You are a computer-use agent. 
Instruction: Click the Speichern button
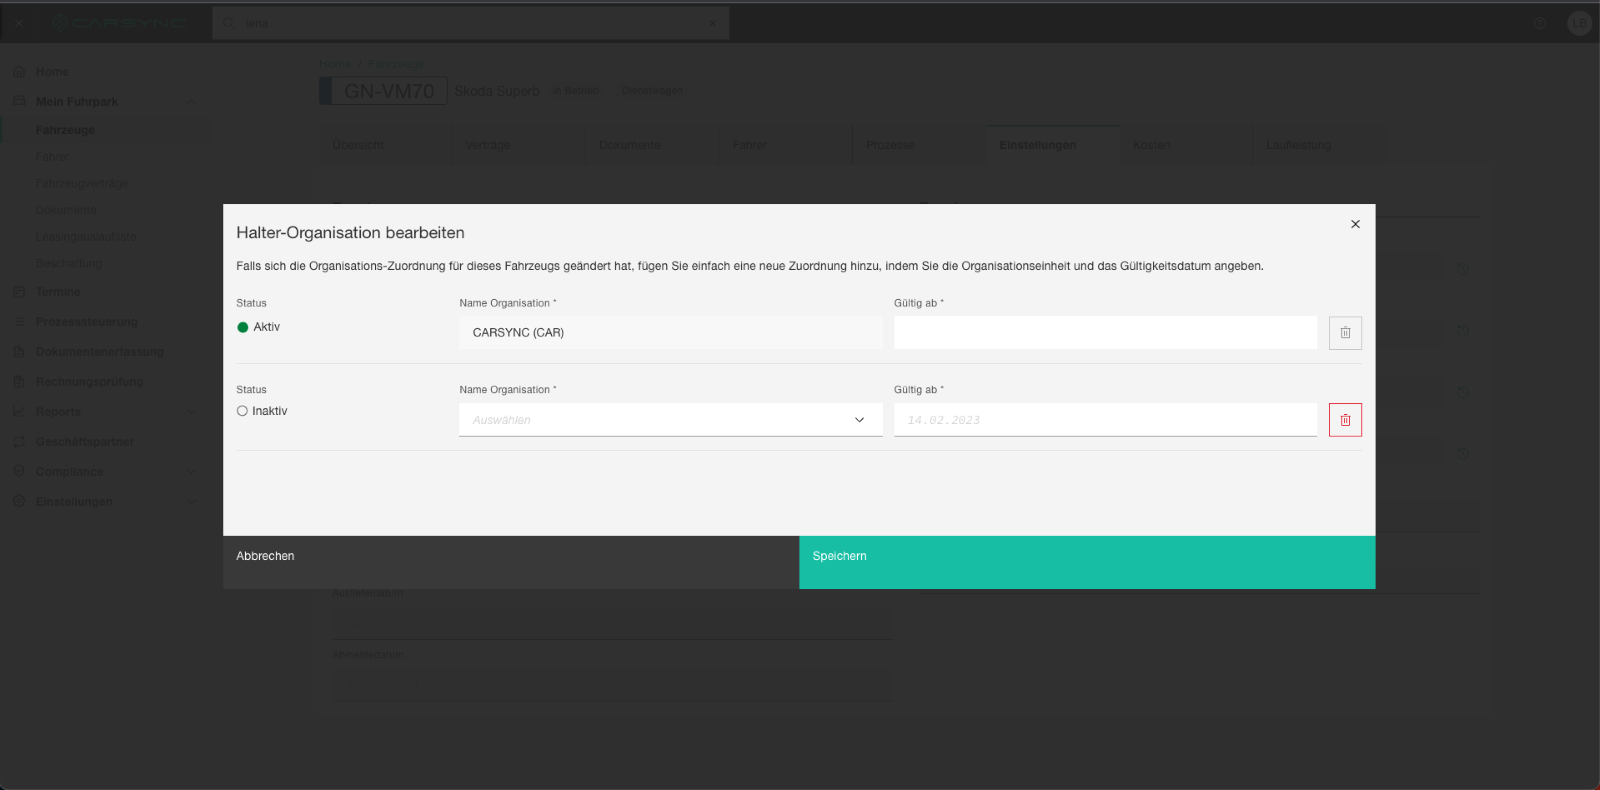click(1087, 562)
